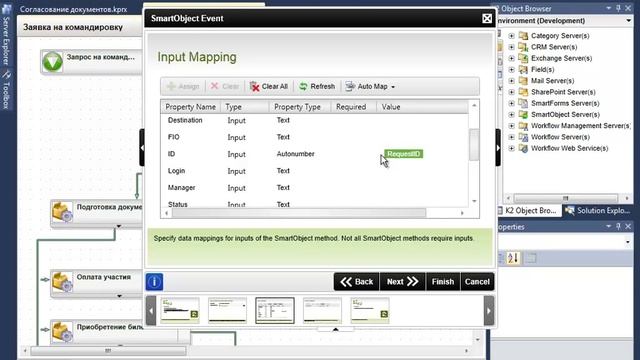Switch to the Solution Explorer tab
Image resolution: width=640 pixels, height=360 pixels.
tap(598, 211)
